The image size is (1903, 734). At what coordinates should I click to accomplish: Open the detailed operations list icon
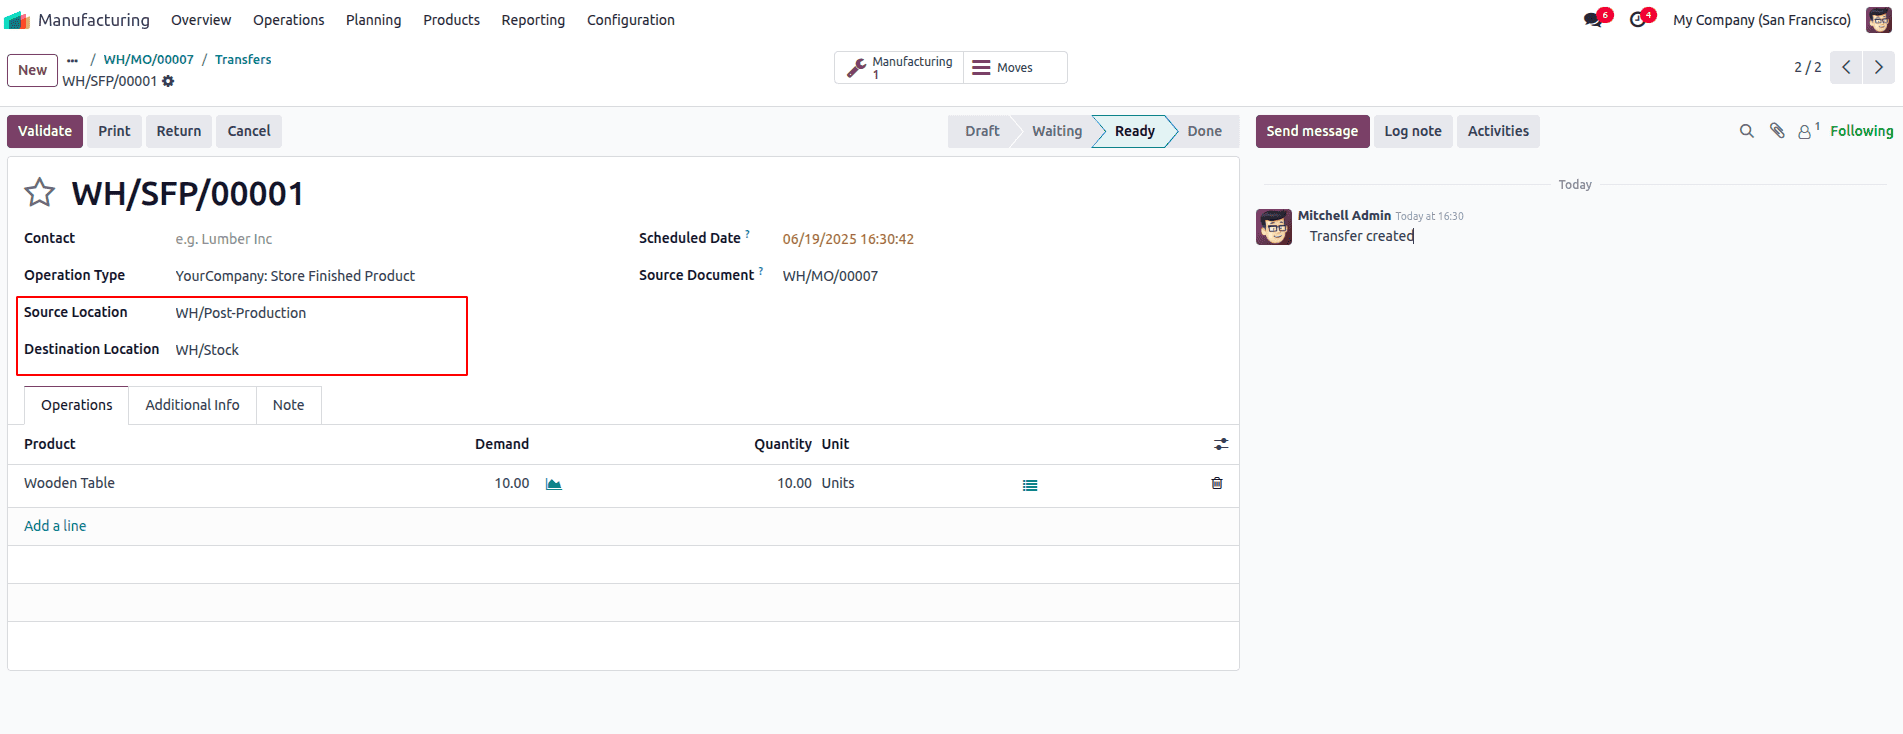(1030, 485)
